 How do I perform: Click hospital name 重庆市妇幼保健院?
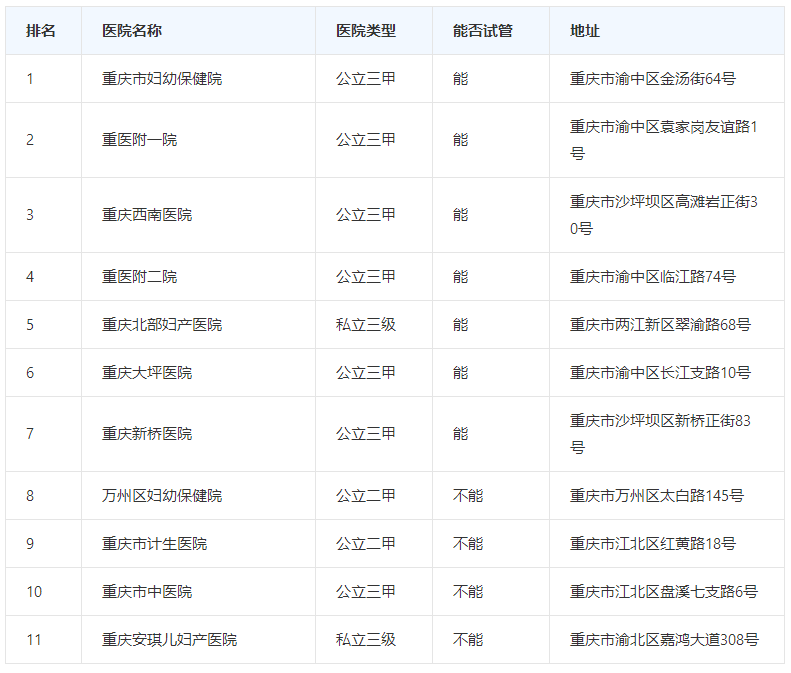162,78
